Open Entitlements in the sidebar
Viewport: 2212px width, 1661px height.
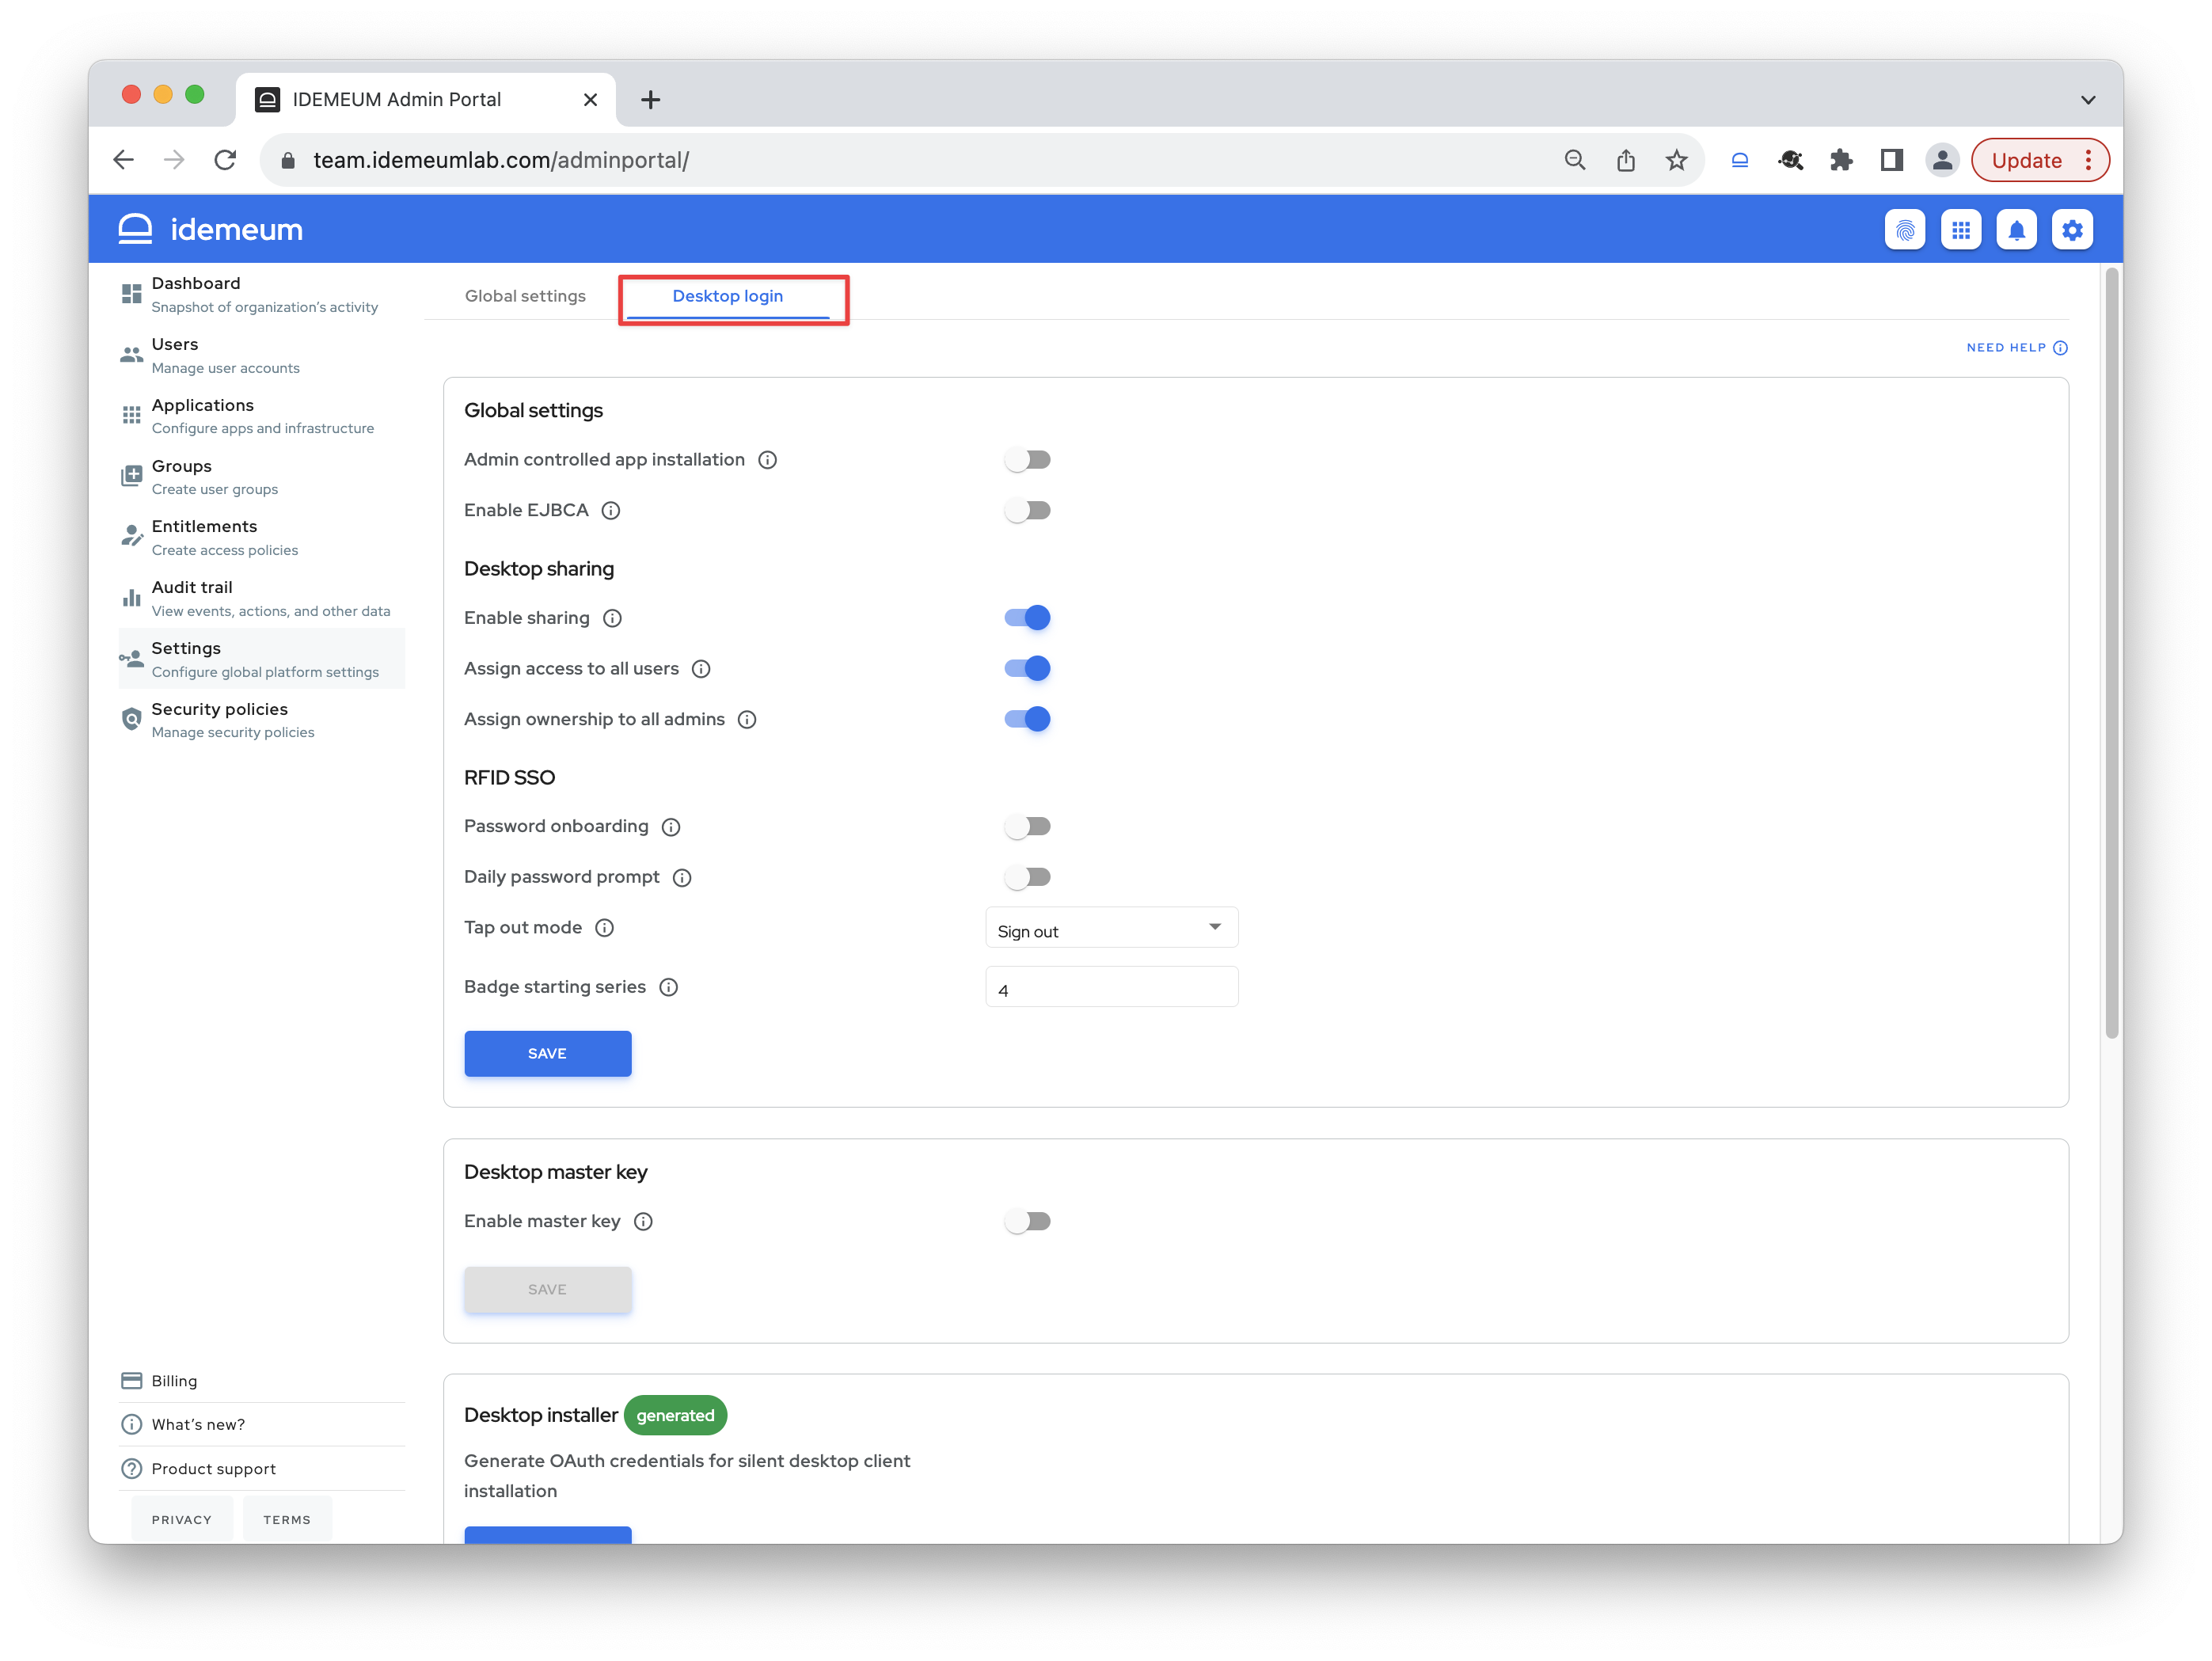pyautogui.click(x=262, y=537)
